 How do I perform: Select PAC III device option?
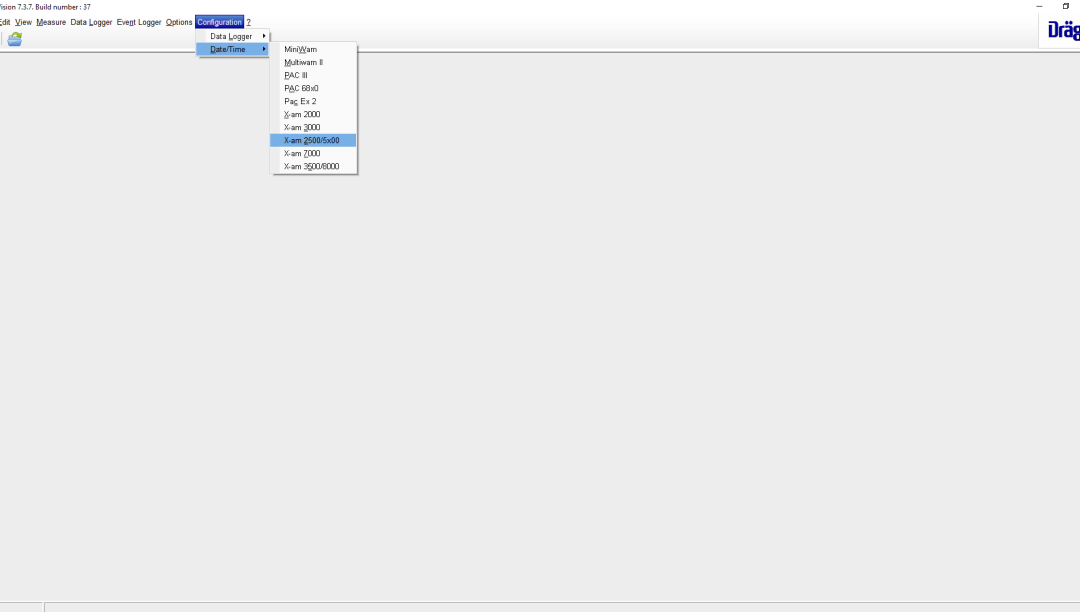296,75
